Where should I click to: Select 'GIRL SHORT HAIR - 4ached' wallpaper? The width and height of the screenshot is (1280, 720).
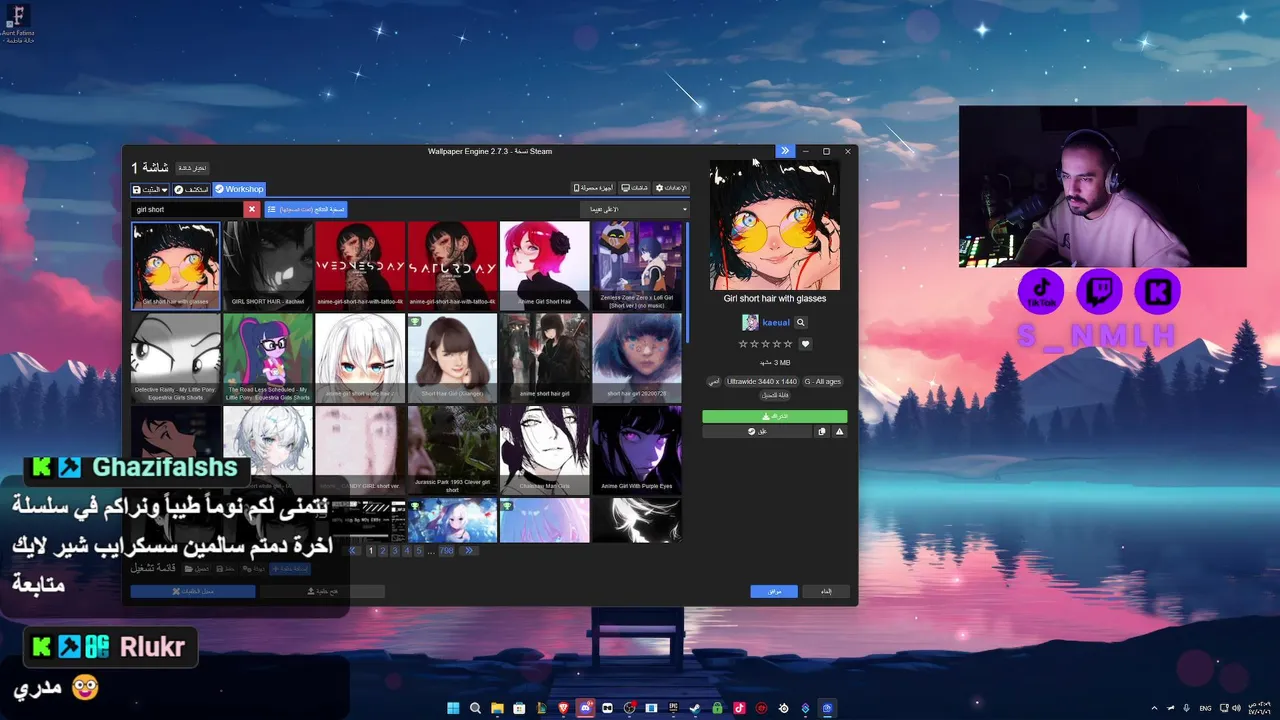pos(268,266)
